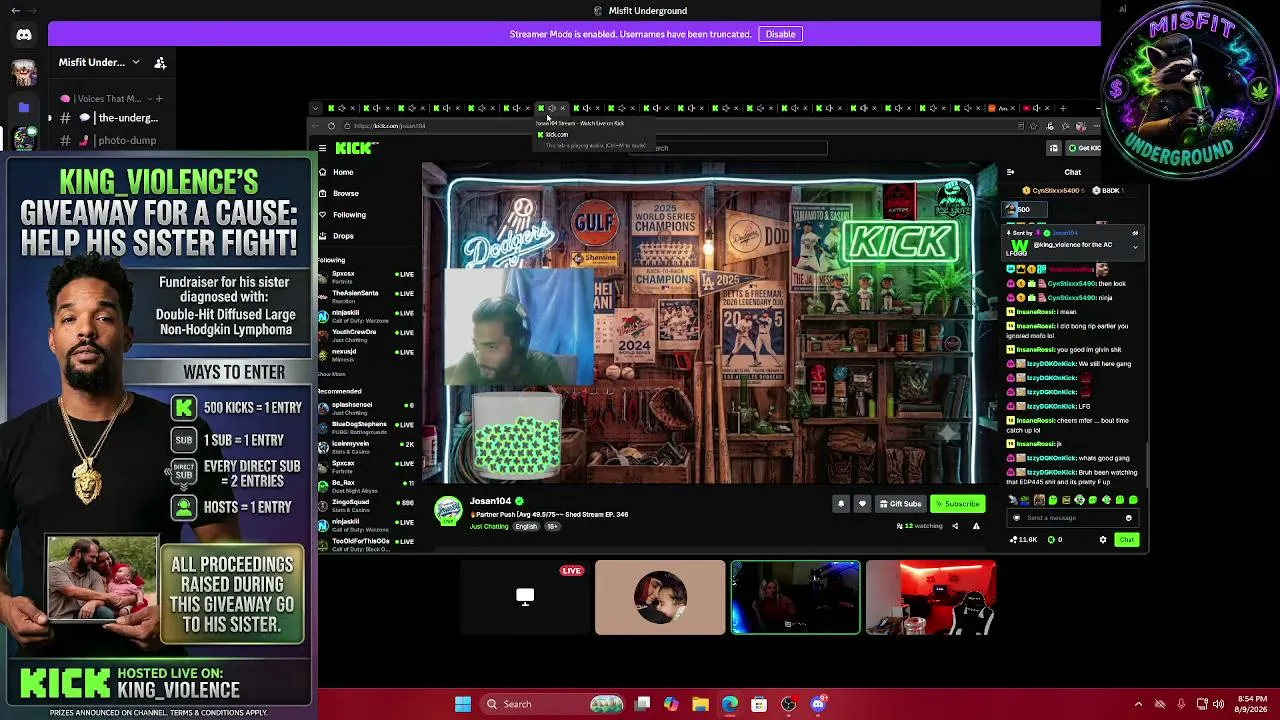1280x720 pixels.
Task: Report the stream with the warning icon
Action: pos(976,526)
